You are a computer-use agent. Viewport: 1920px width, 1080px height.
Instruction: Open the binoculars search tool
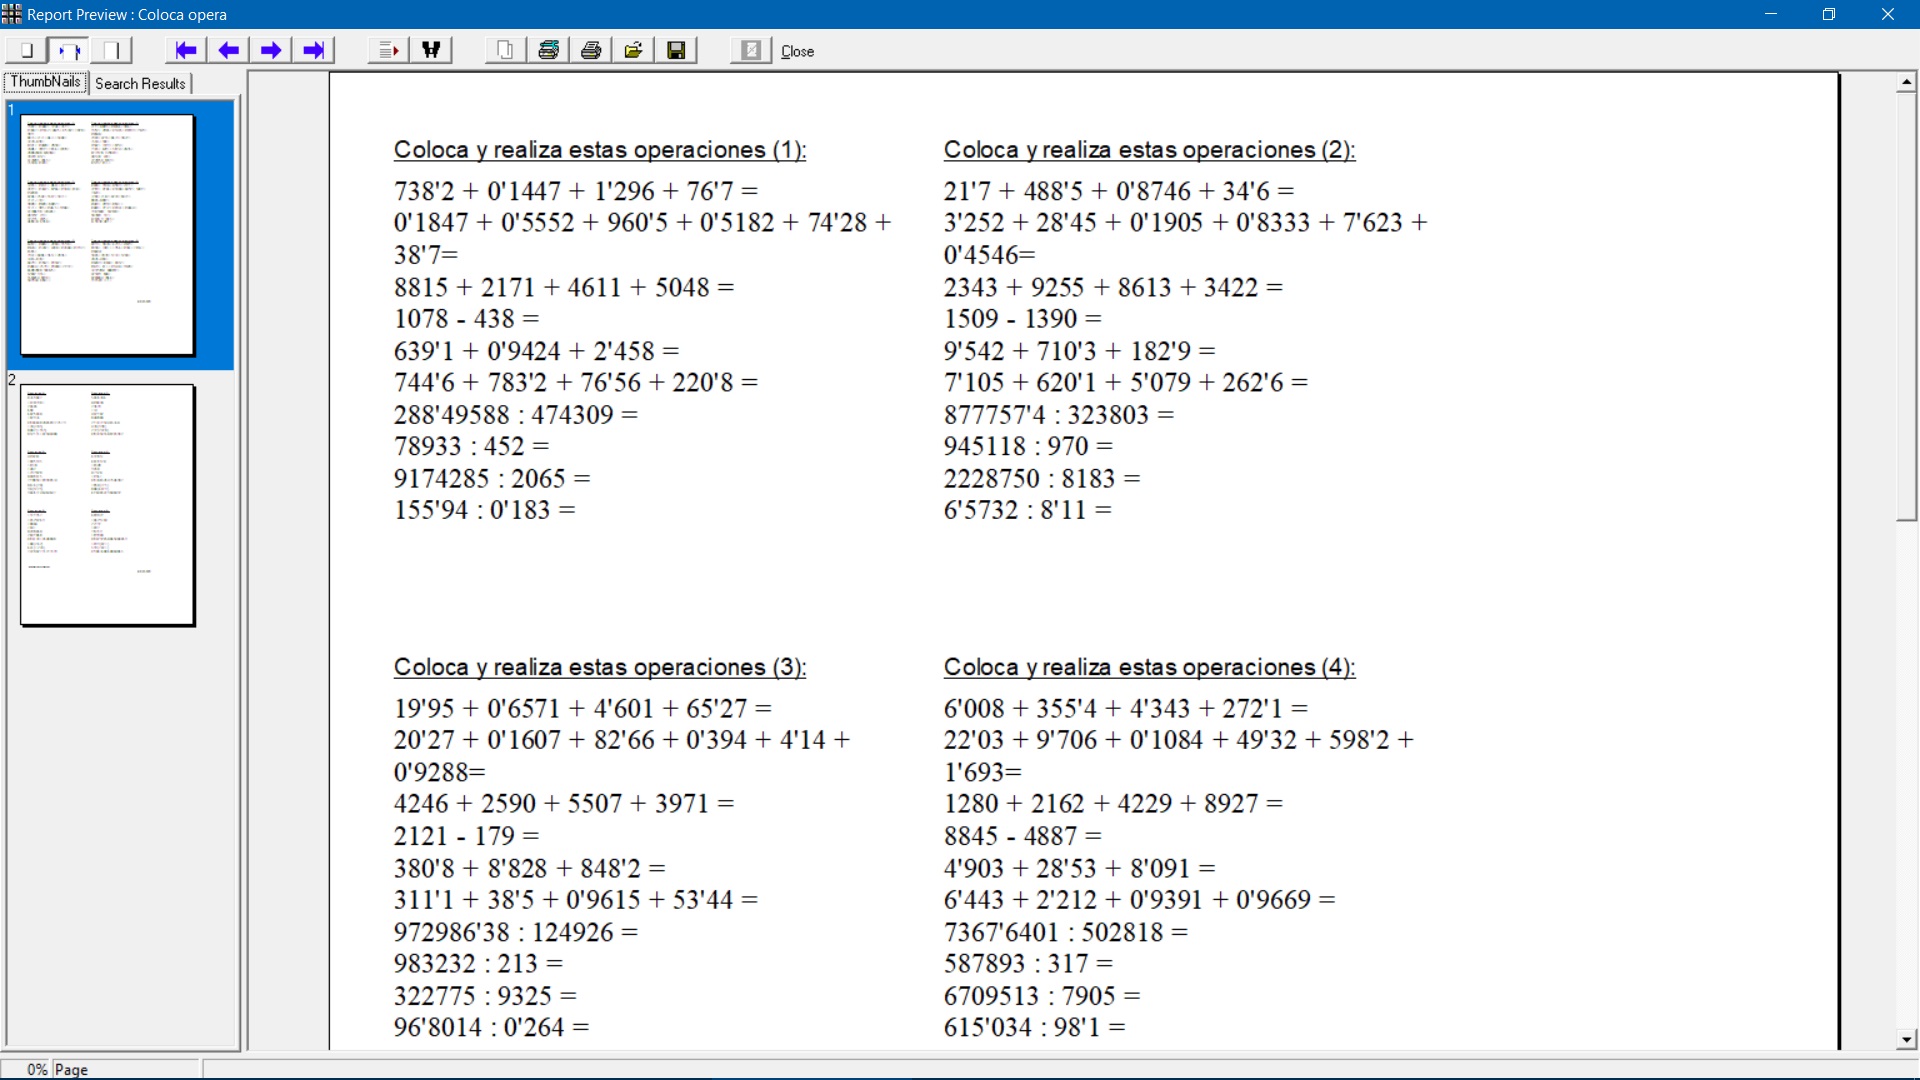[x=432, y=50]
